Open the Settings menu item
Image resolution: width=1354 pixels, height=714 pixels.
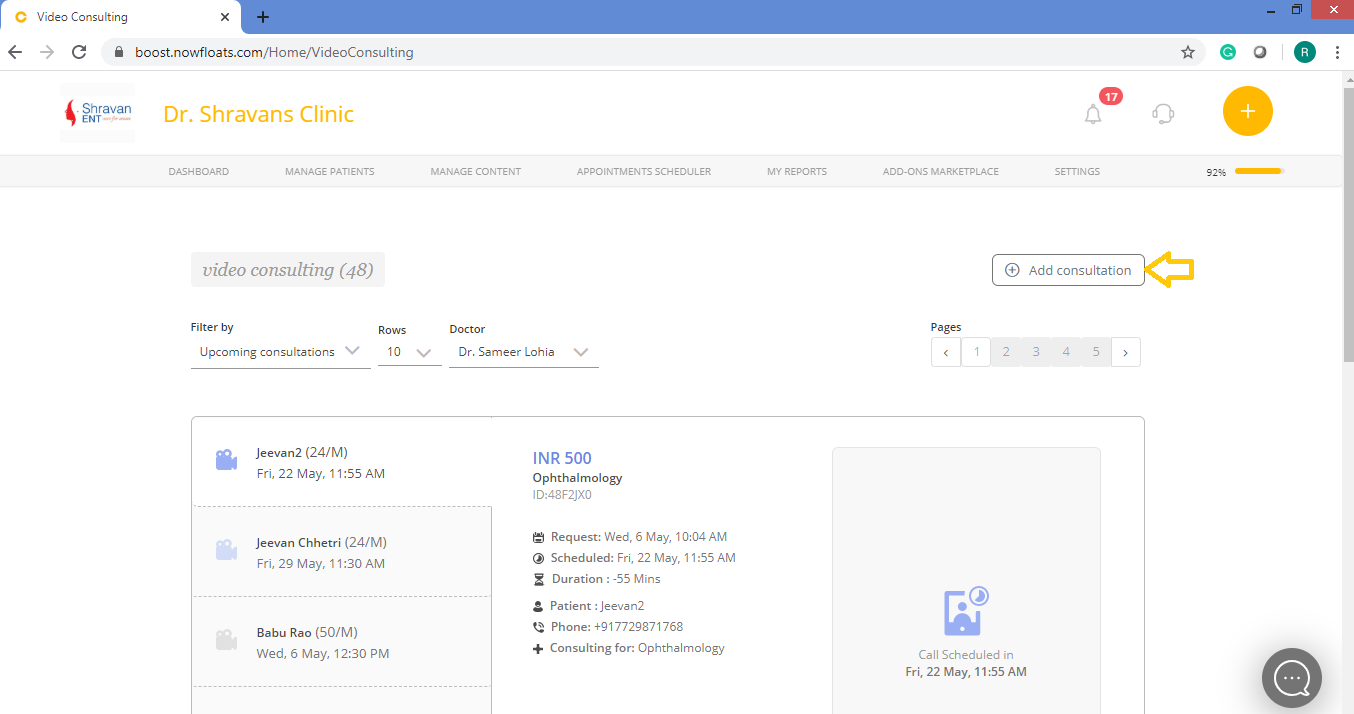tap(1077, 172)
